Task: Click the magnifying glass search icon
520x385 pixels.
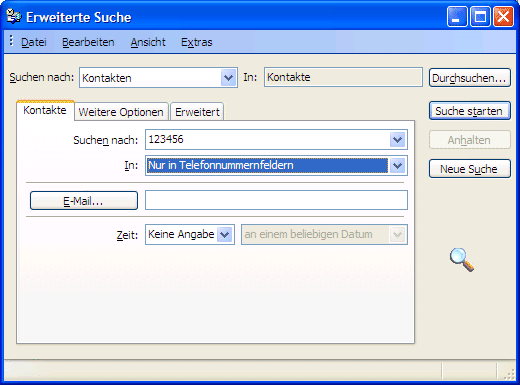Action: [x=462, y=260]
